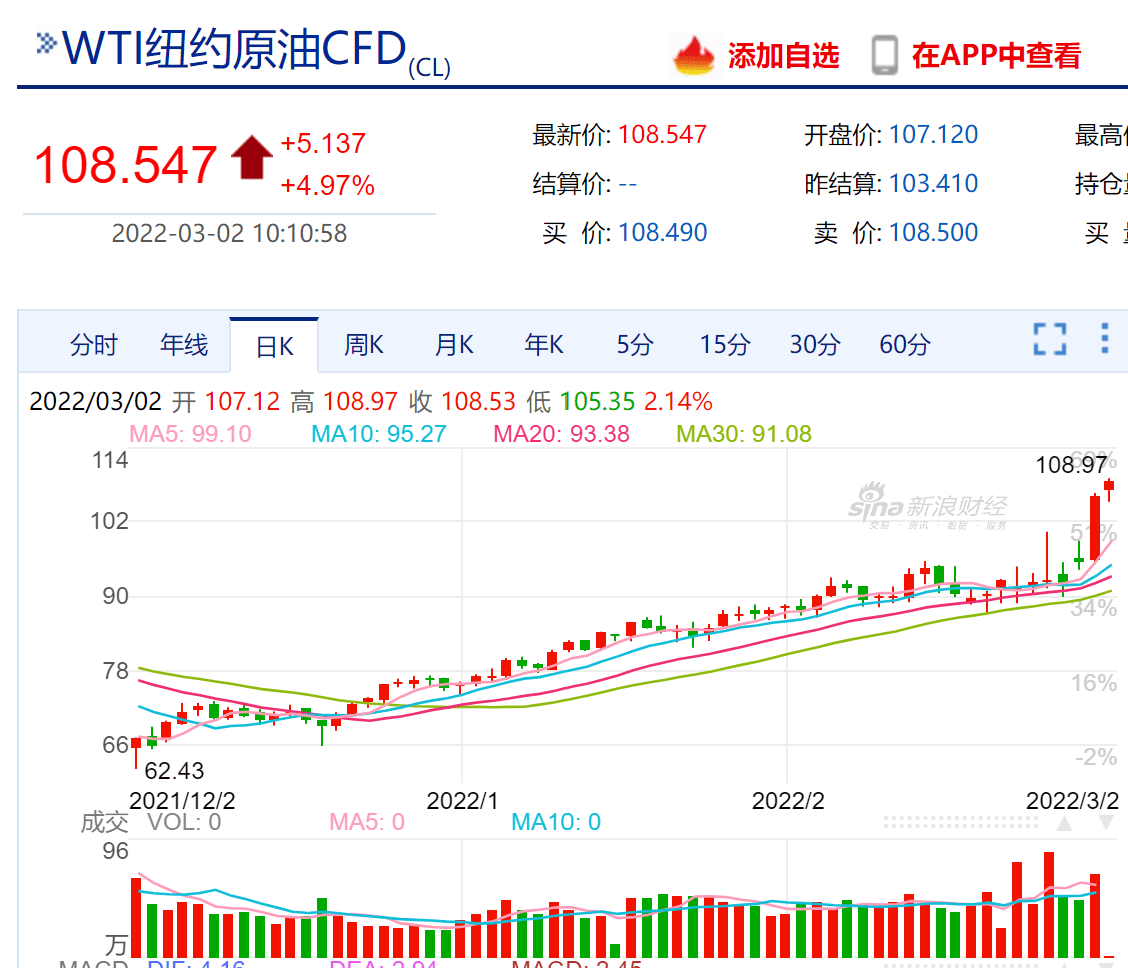Click the dotted drag handle above volume chart
Image resolution: width=1128 pixels, height=968 pixels.
960,823
